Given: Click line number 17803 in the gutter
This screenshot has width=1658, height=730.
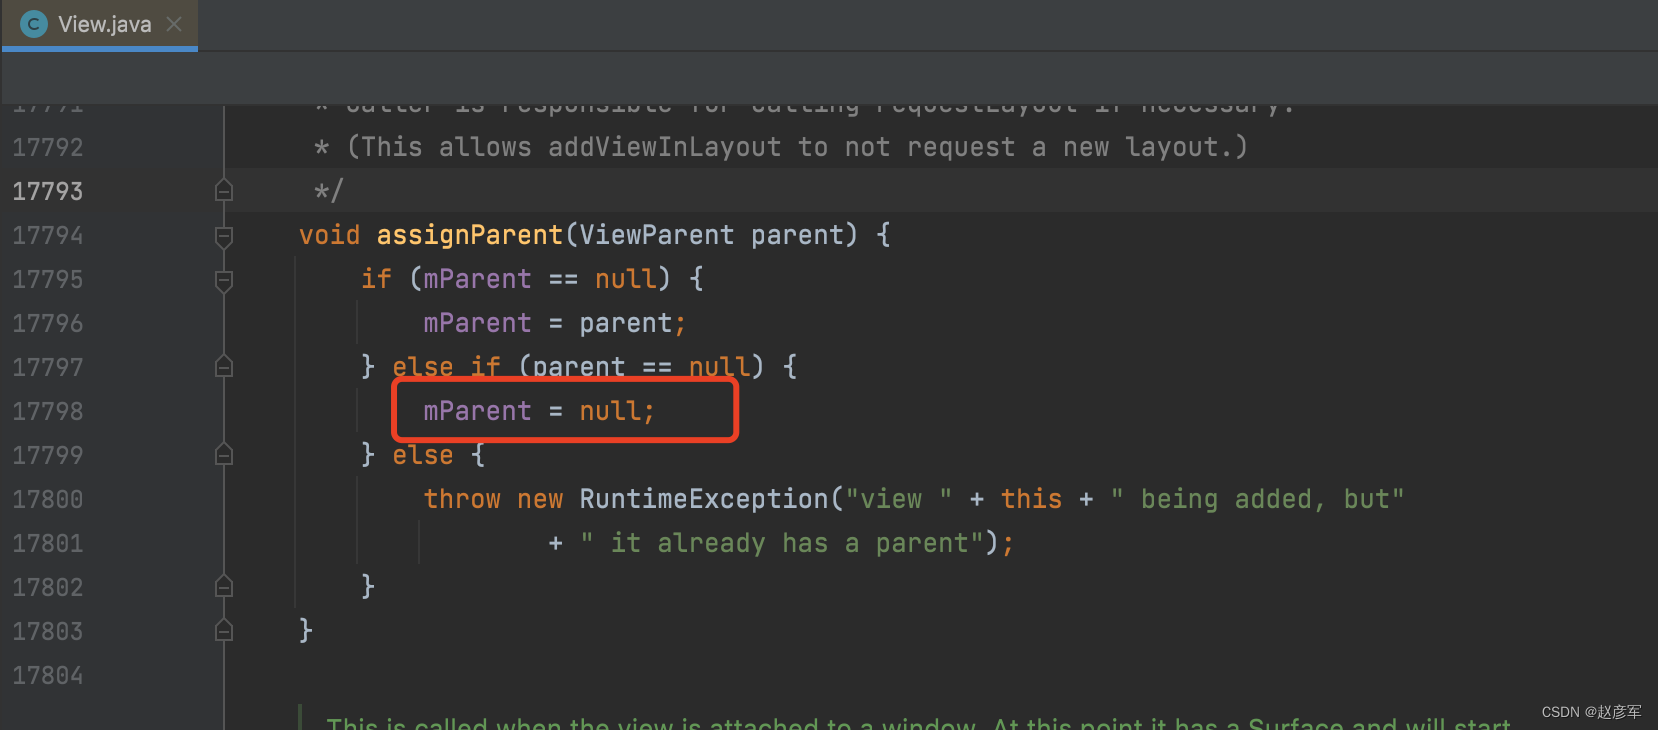Looking at the screenshot, I should (x=48, y=631).
